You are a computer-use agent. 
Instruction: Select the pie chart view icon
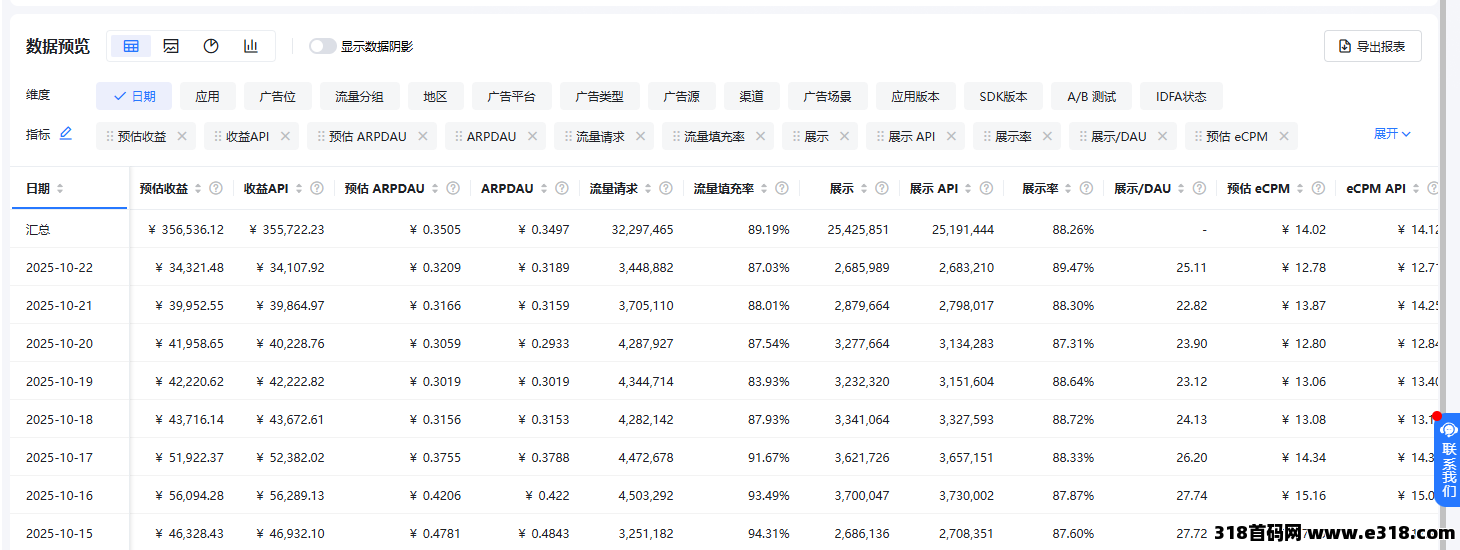[x=211, y=46]
